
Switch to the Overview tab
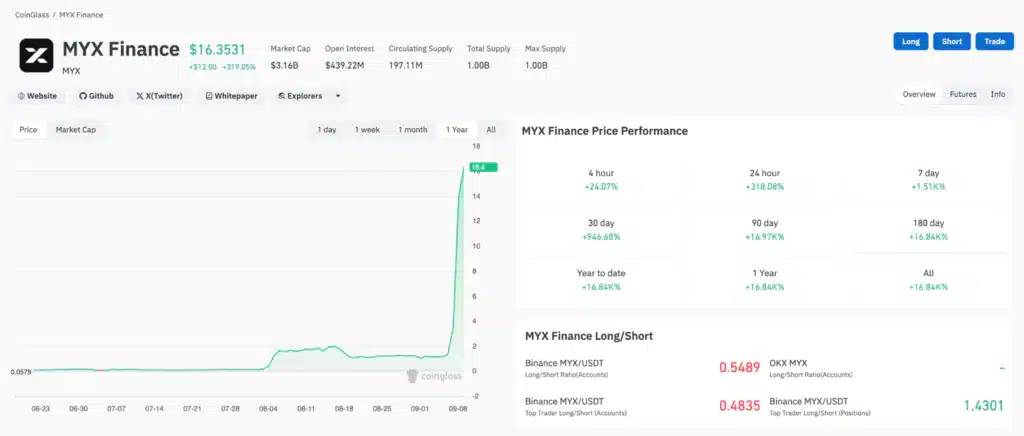click(x=919, y=95)
